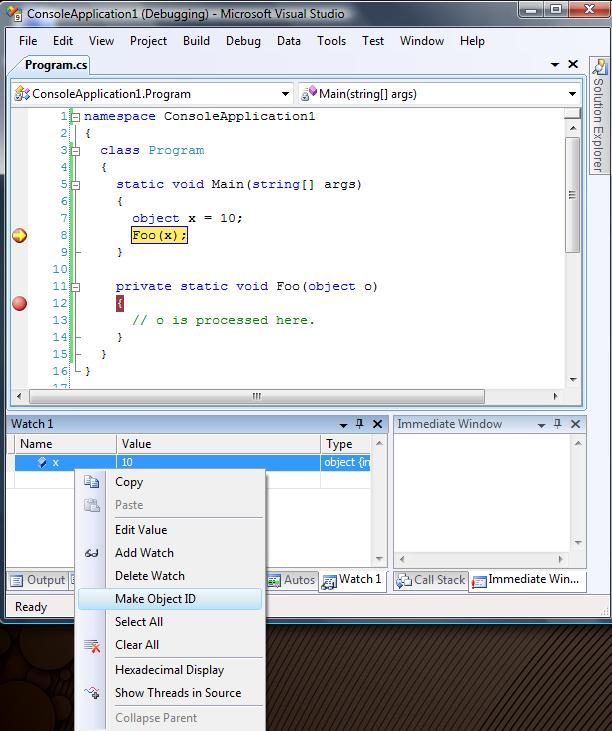The height and width of the screenshot is (731, 612).
Task: Click the Solution Explorer side tab icon
Action: 599,67
